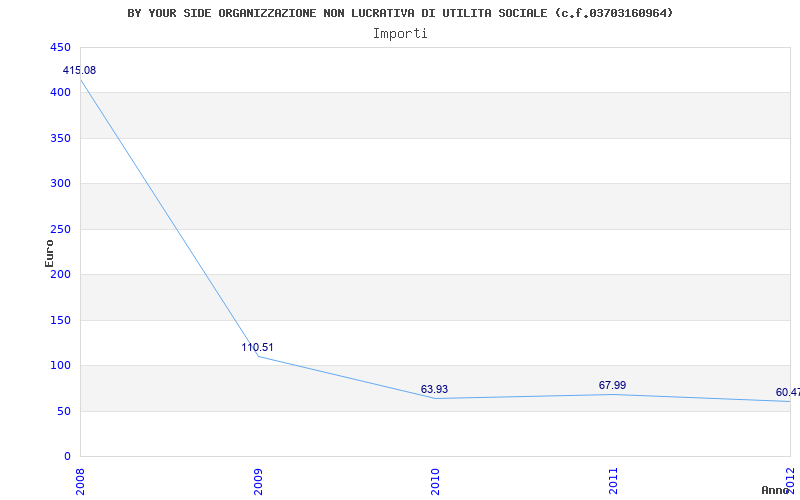Click the 'Anno' x-axis title
800x500 pixels.
776,490
